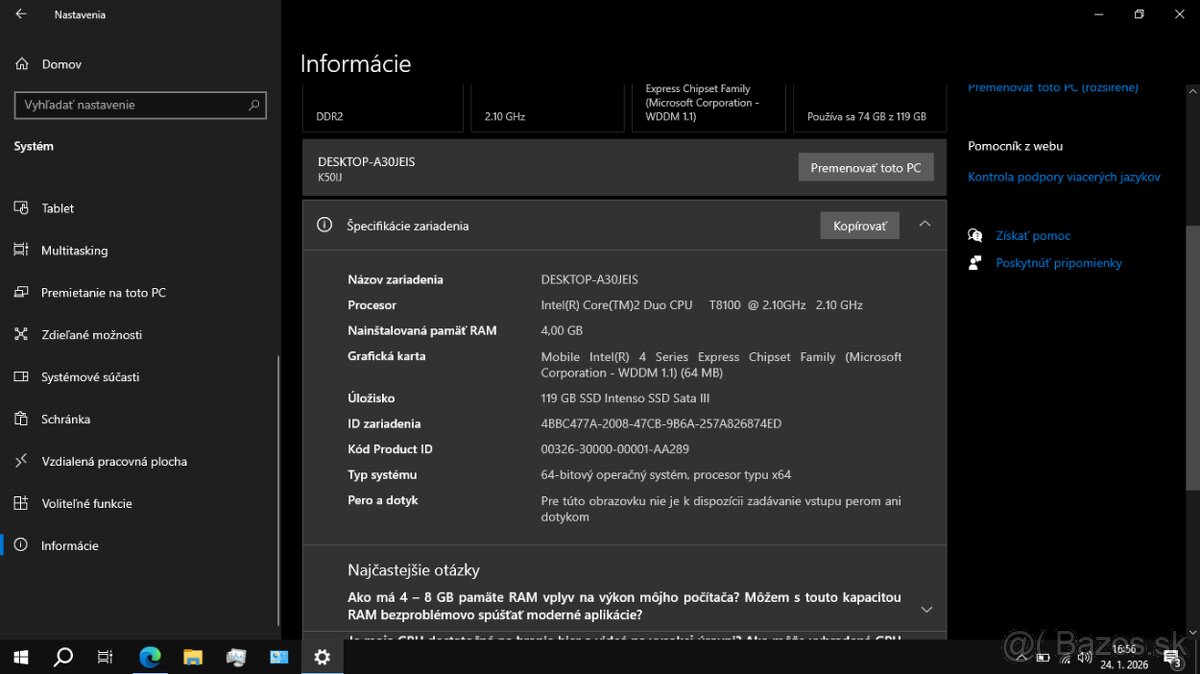
Task: Expand the FAQ question about RAM
Action: [926, 608]
